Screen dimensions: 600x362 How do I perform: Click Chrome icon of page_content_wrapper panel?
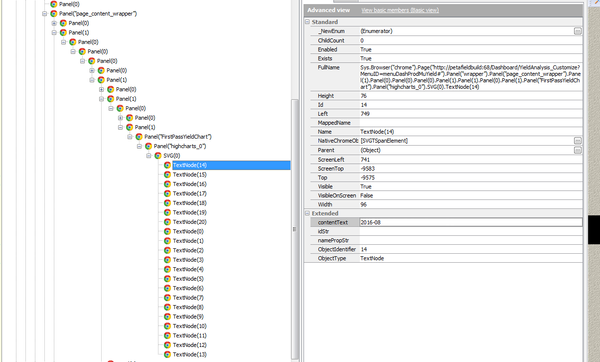click(x=54, y=13)
